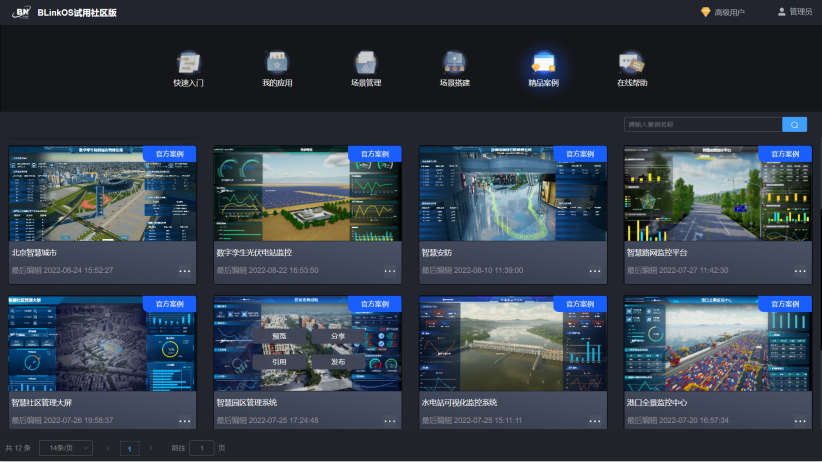This screenshot has height=462, width=822.
Task: Expand the 14条/页 page size dropdown
Action: pos(66,448)
